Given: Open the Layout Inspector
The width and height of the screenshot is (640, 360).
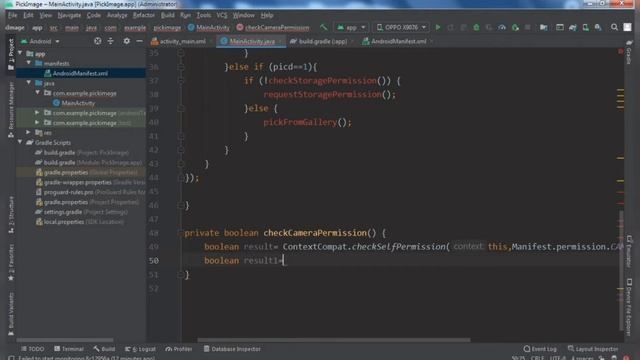Looking at the screenshot, I should pyautogui.click(x=593, y=349).
